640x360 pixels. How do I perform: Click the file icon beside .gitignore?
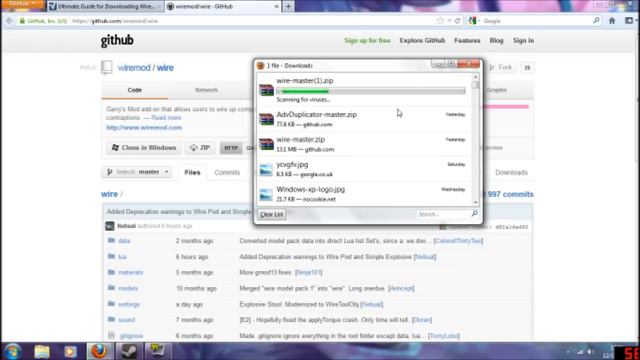[111, 336]
